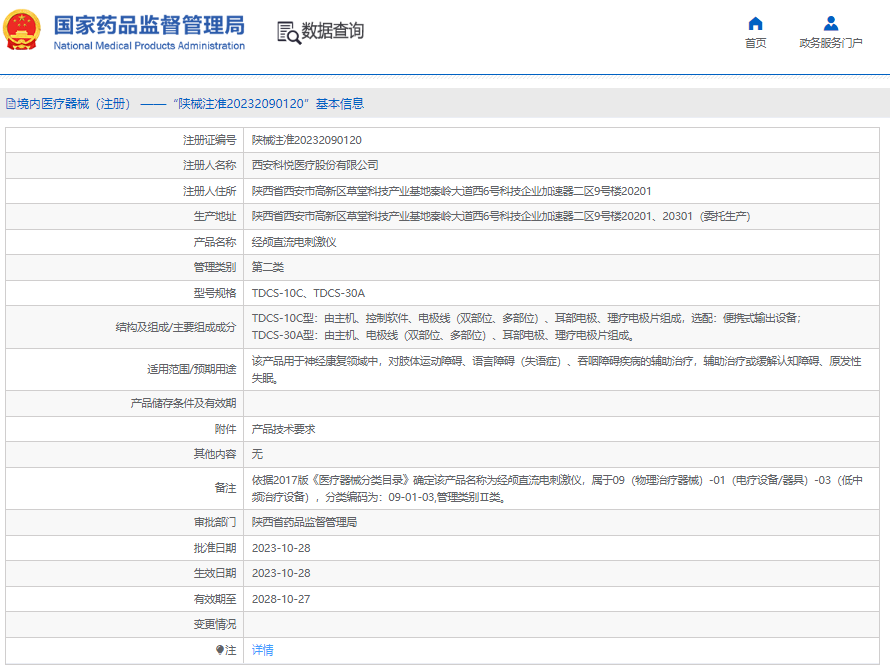
Task: Click the 适用范围 intended use description
Action: (556, 369)
